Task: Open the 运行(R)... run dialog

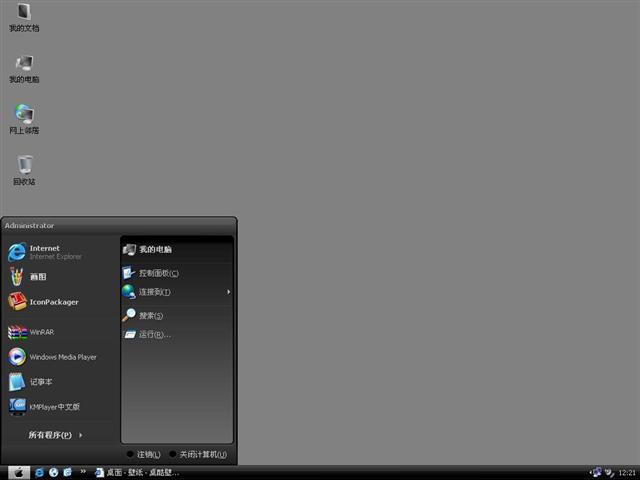Action: [177, 335]
